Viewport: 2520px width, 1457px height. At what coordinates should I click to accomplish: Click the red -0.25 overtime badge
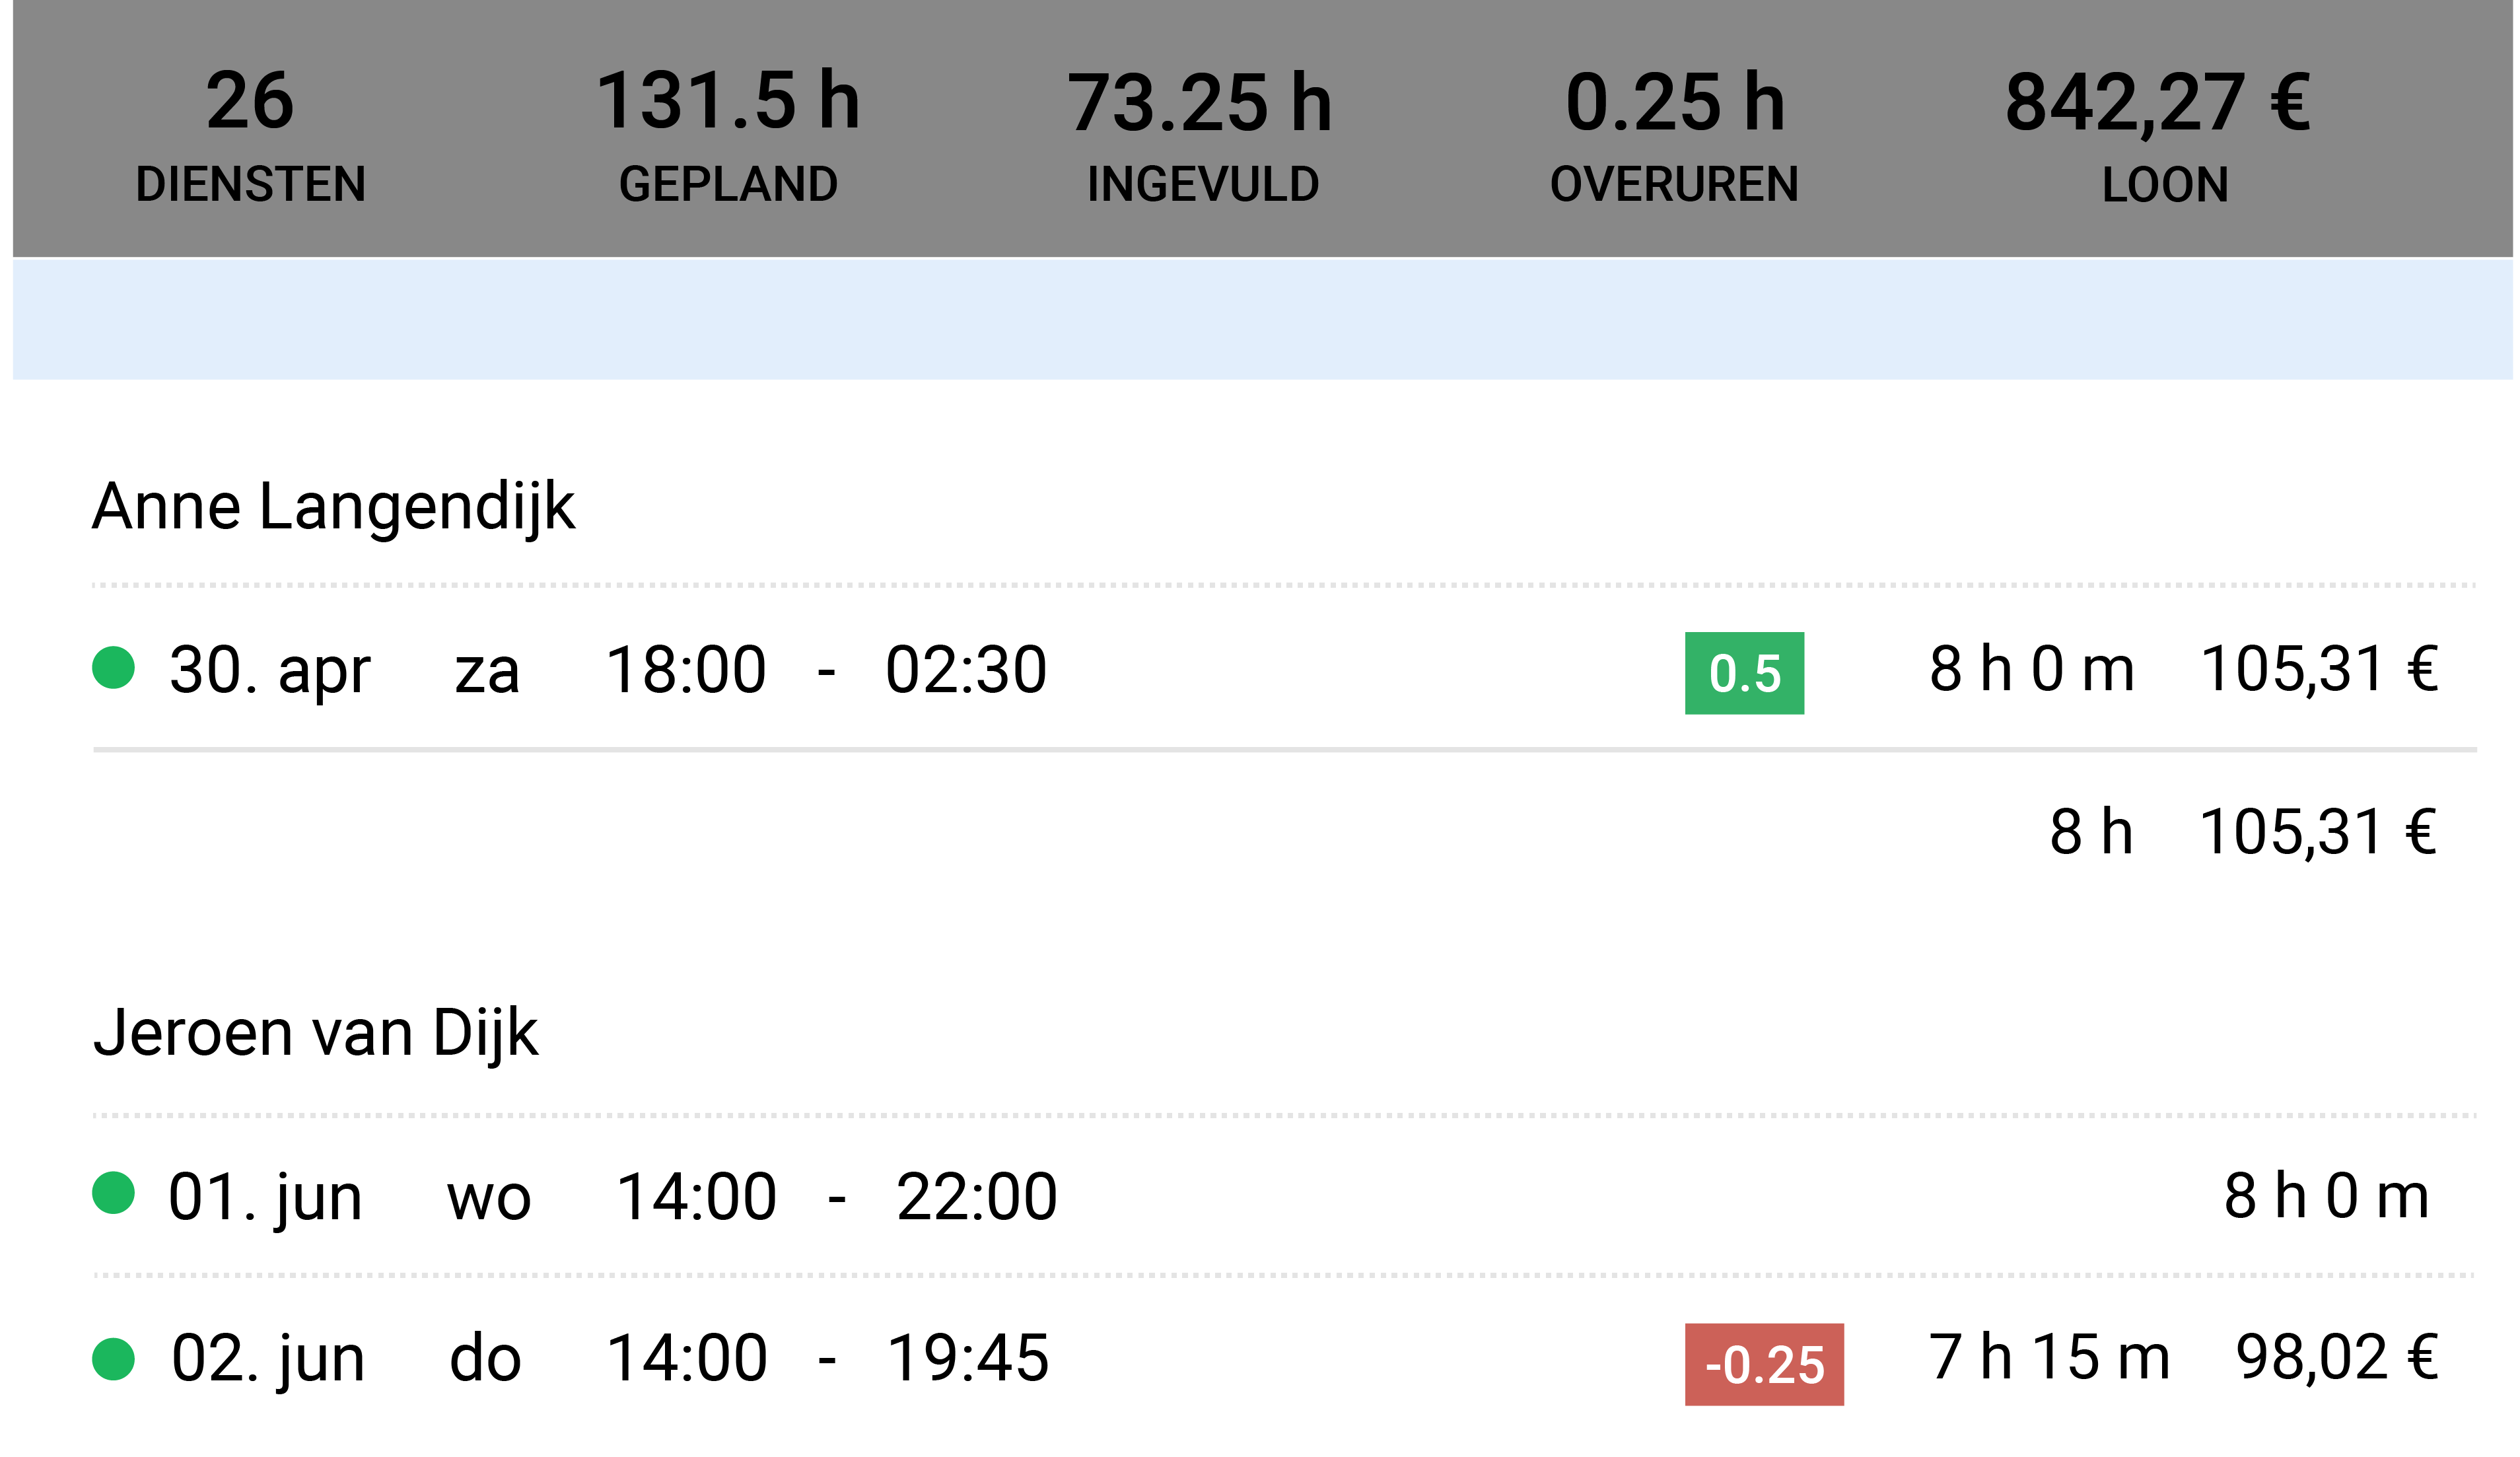pos(1764,1364)
